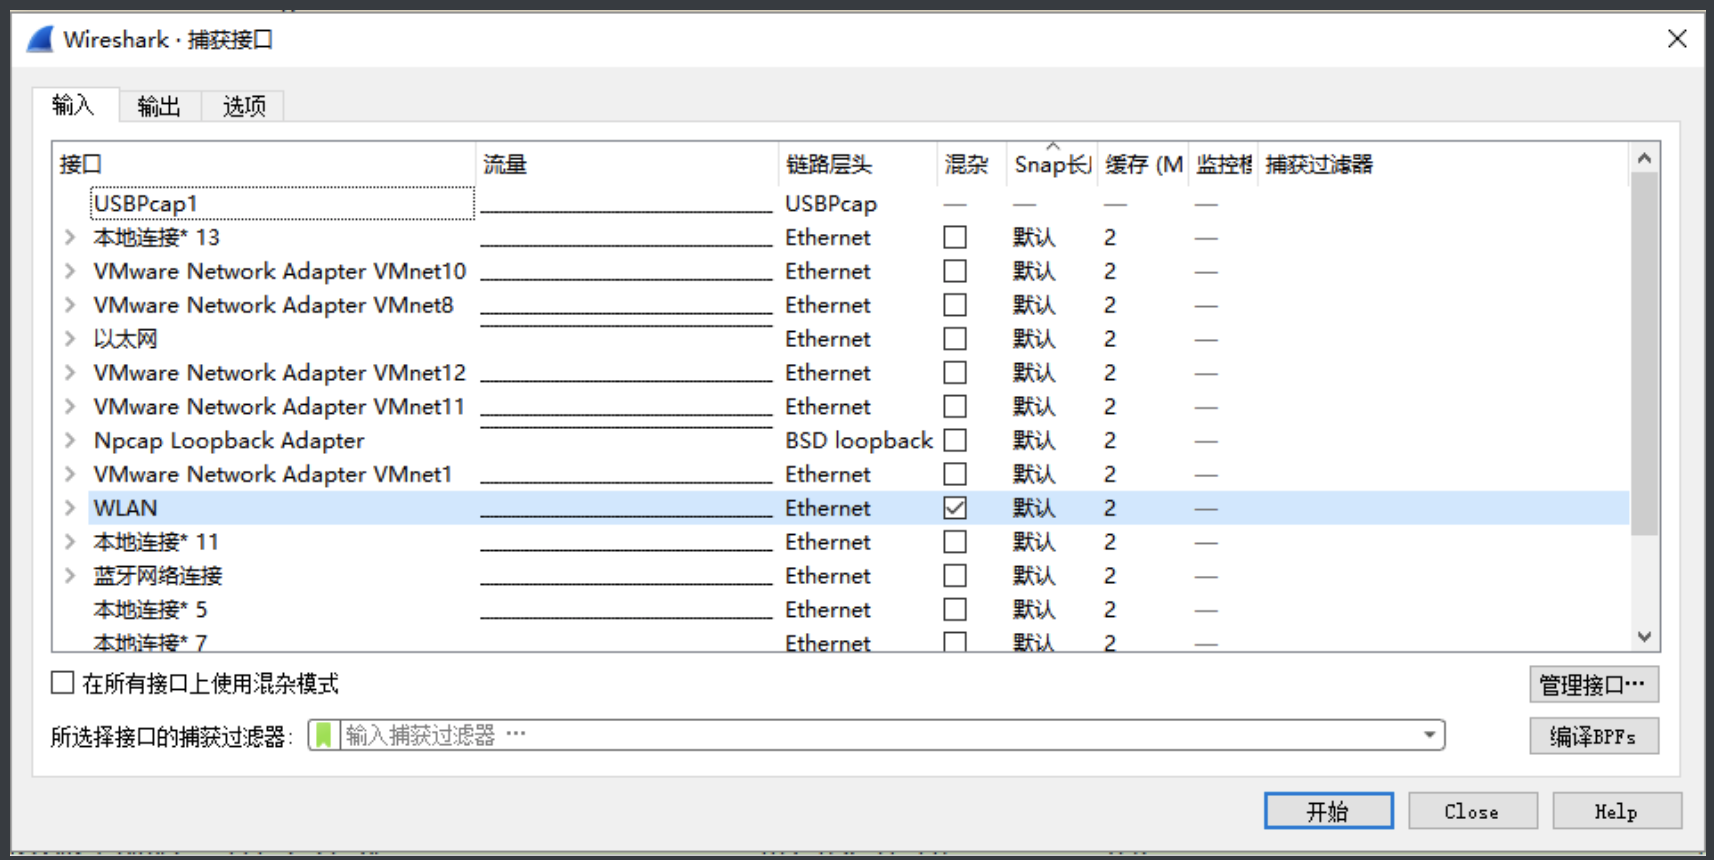Close the capture interfaces dialog with X
1714x860 pixels.
pos(1677,39)
